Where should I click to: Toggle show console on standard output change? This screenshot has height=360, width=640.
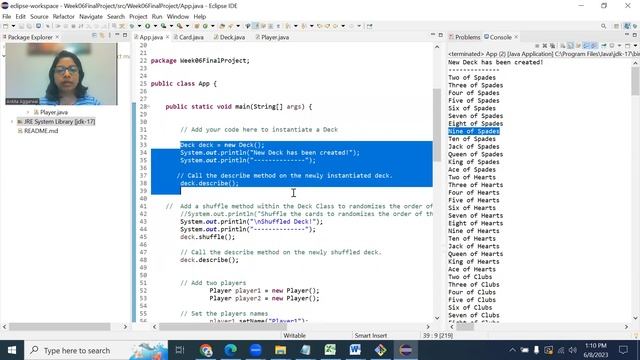tap(586, 46)
